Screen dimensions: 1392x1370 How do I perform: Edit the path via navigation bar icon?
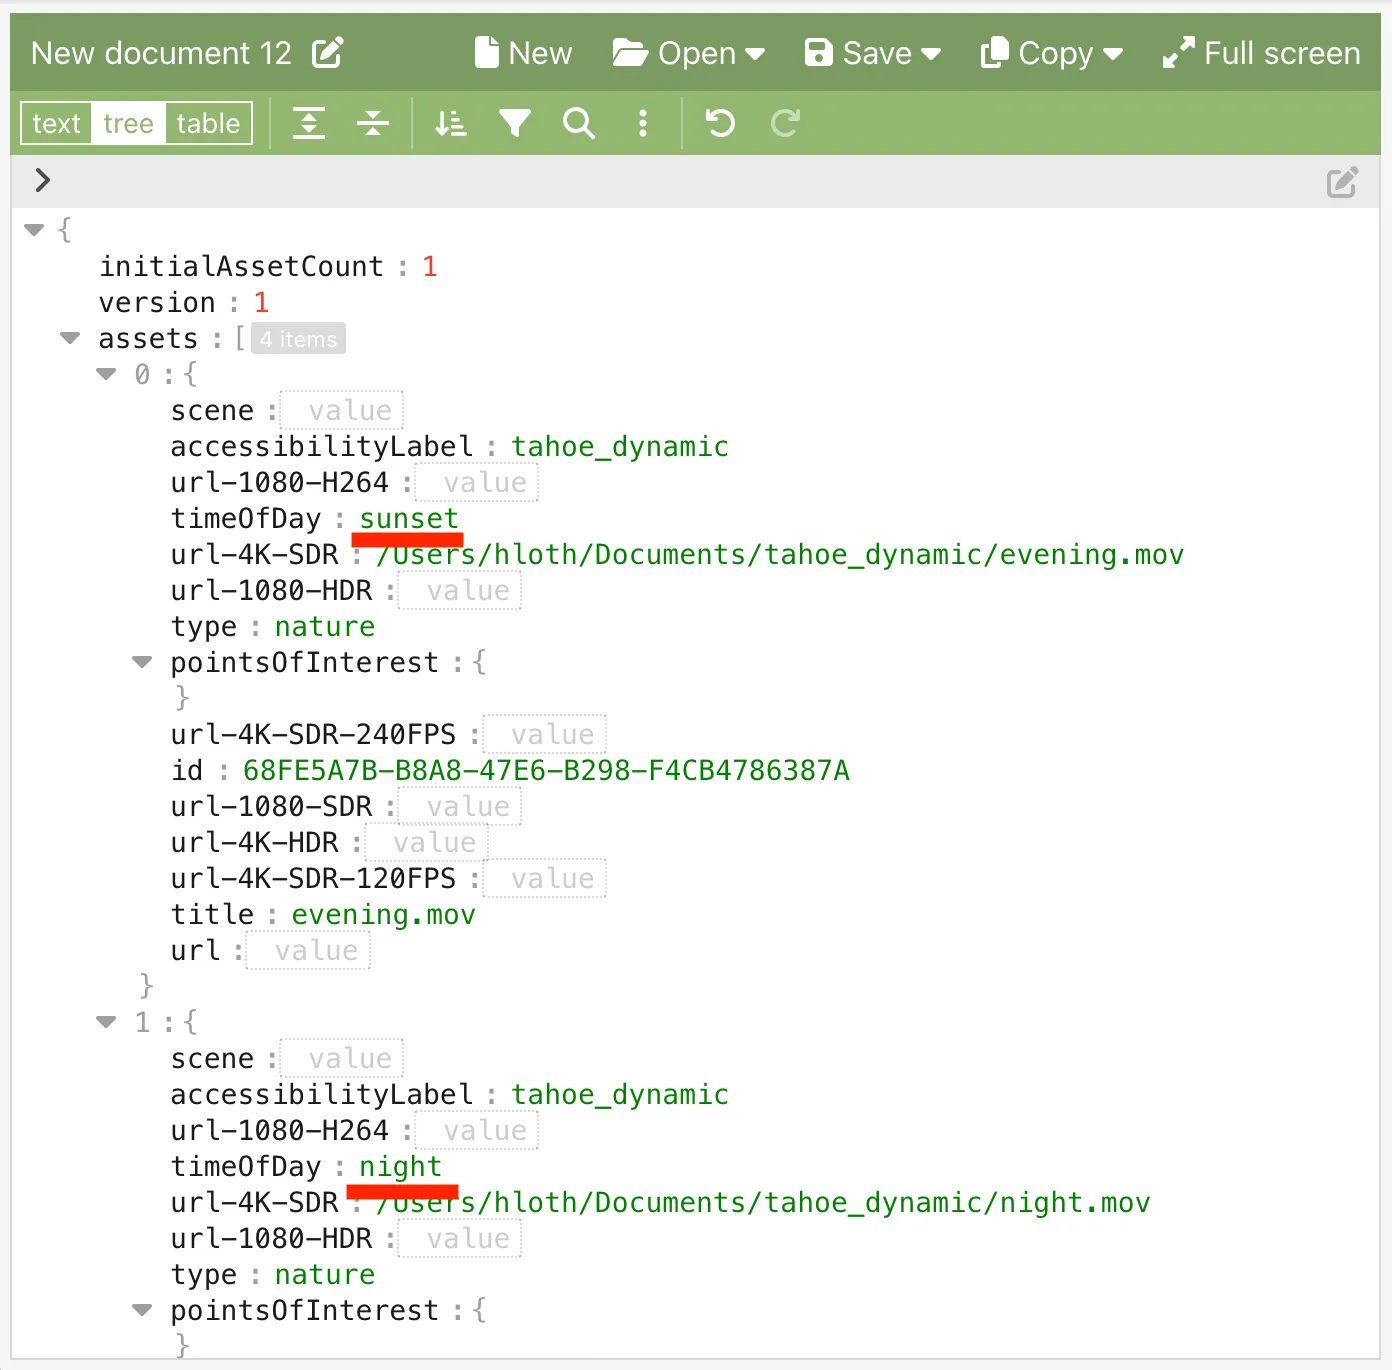pyautogui.click(x=1342, y=181)
